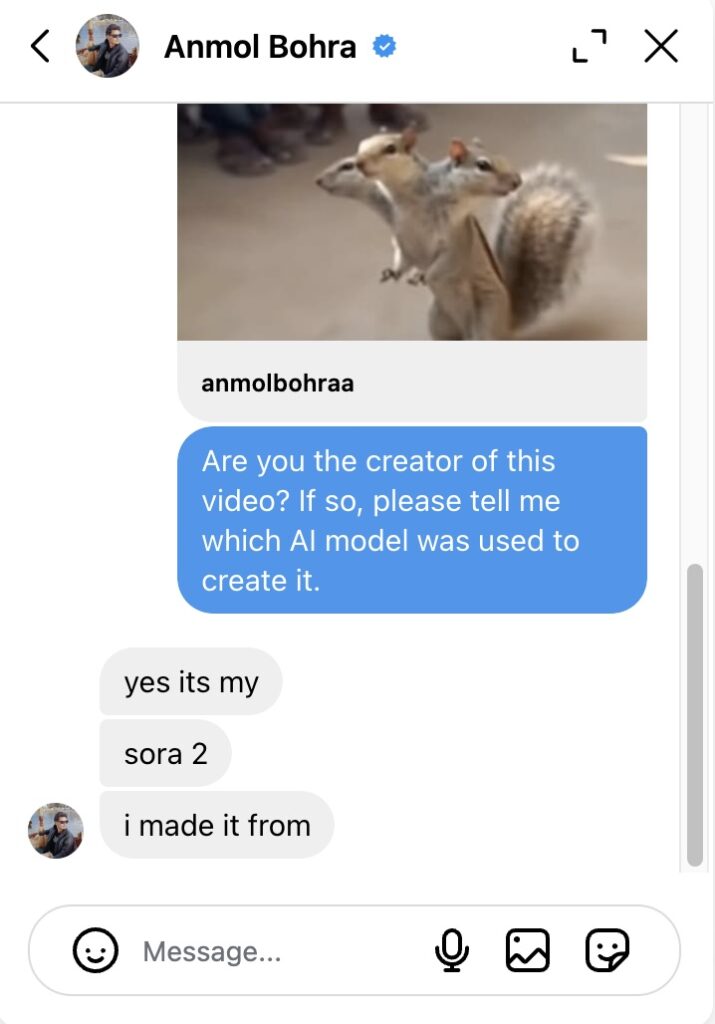
Task: Select the blue sent message bubble
Action: tap(412, 520)
